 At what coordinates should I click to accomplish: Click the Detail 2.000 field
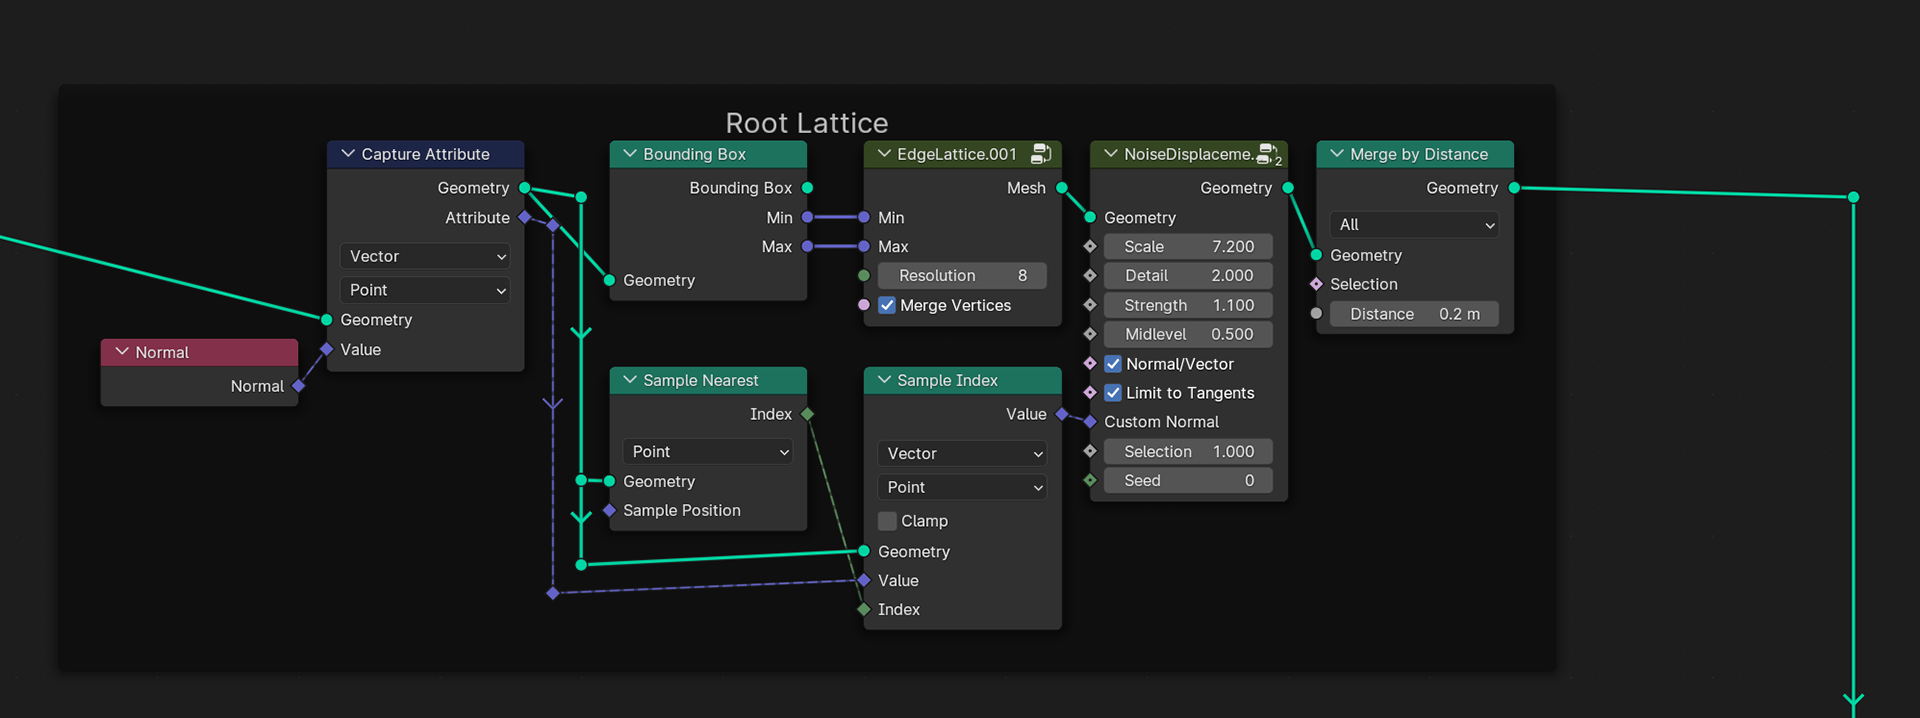coord(1188,275)
